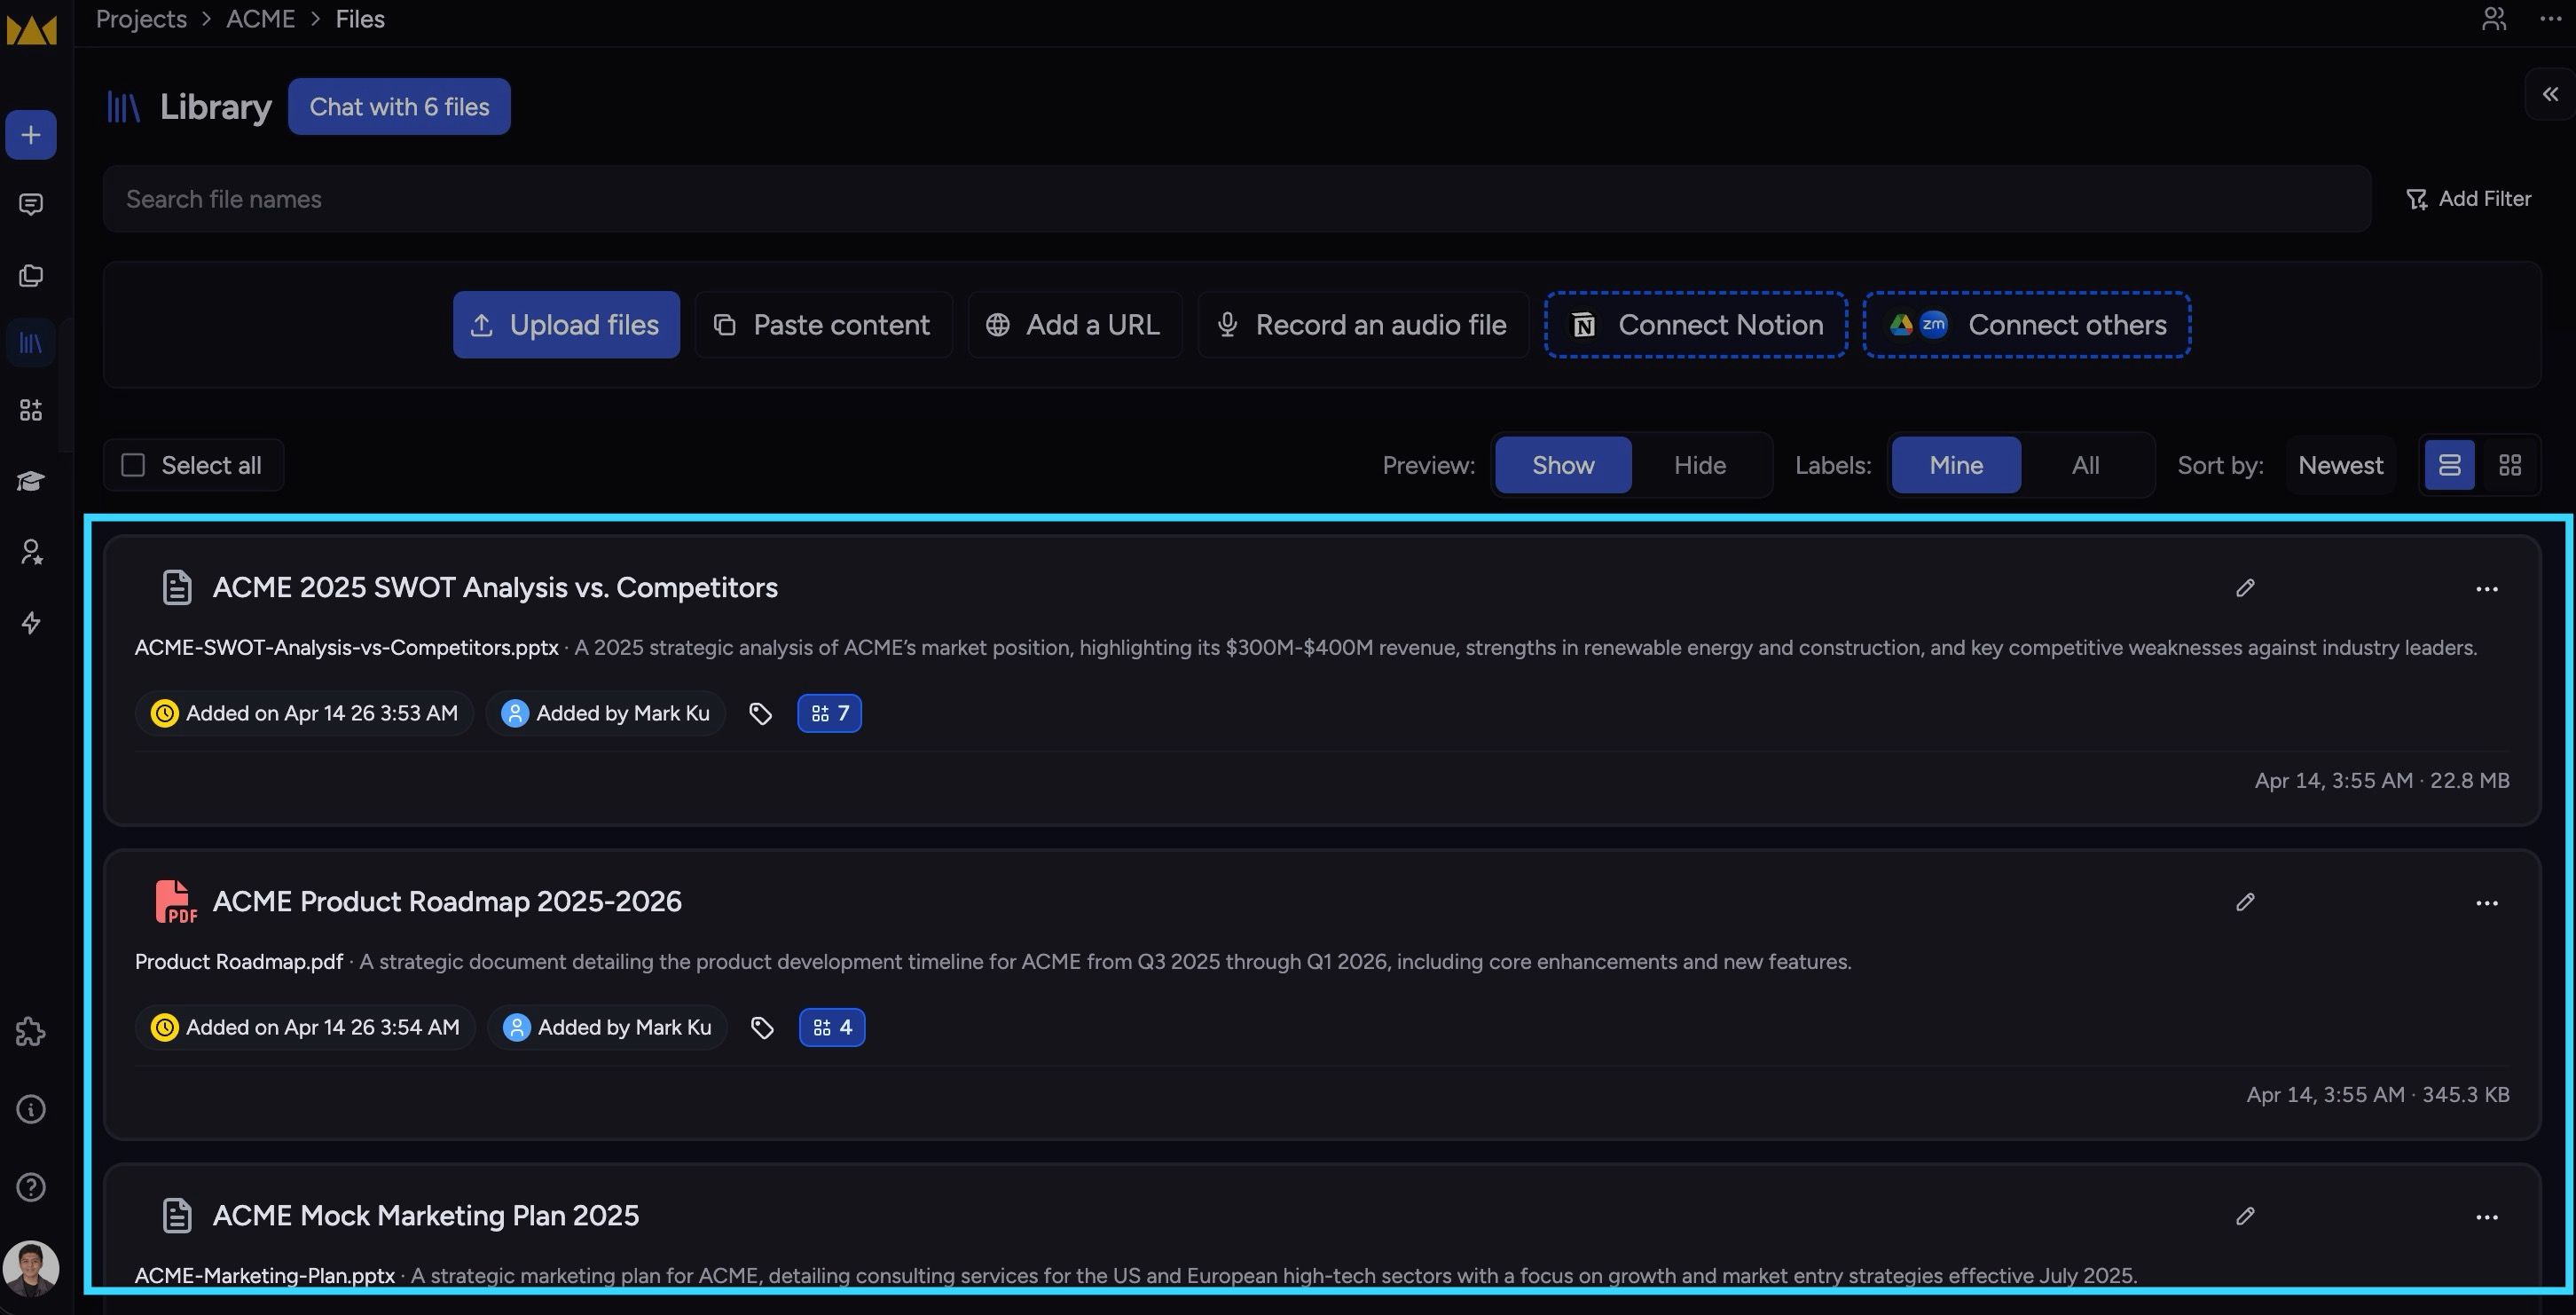
Task: Open more options for Product Roadmap file
Action: pos(2487,903)
